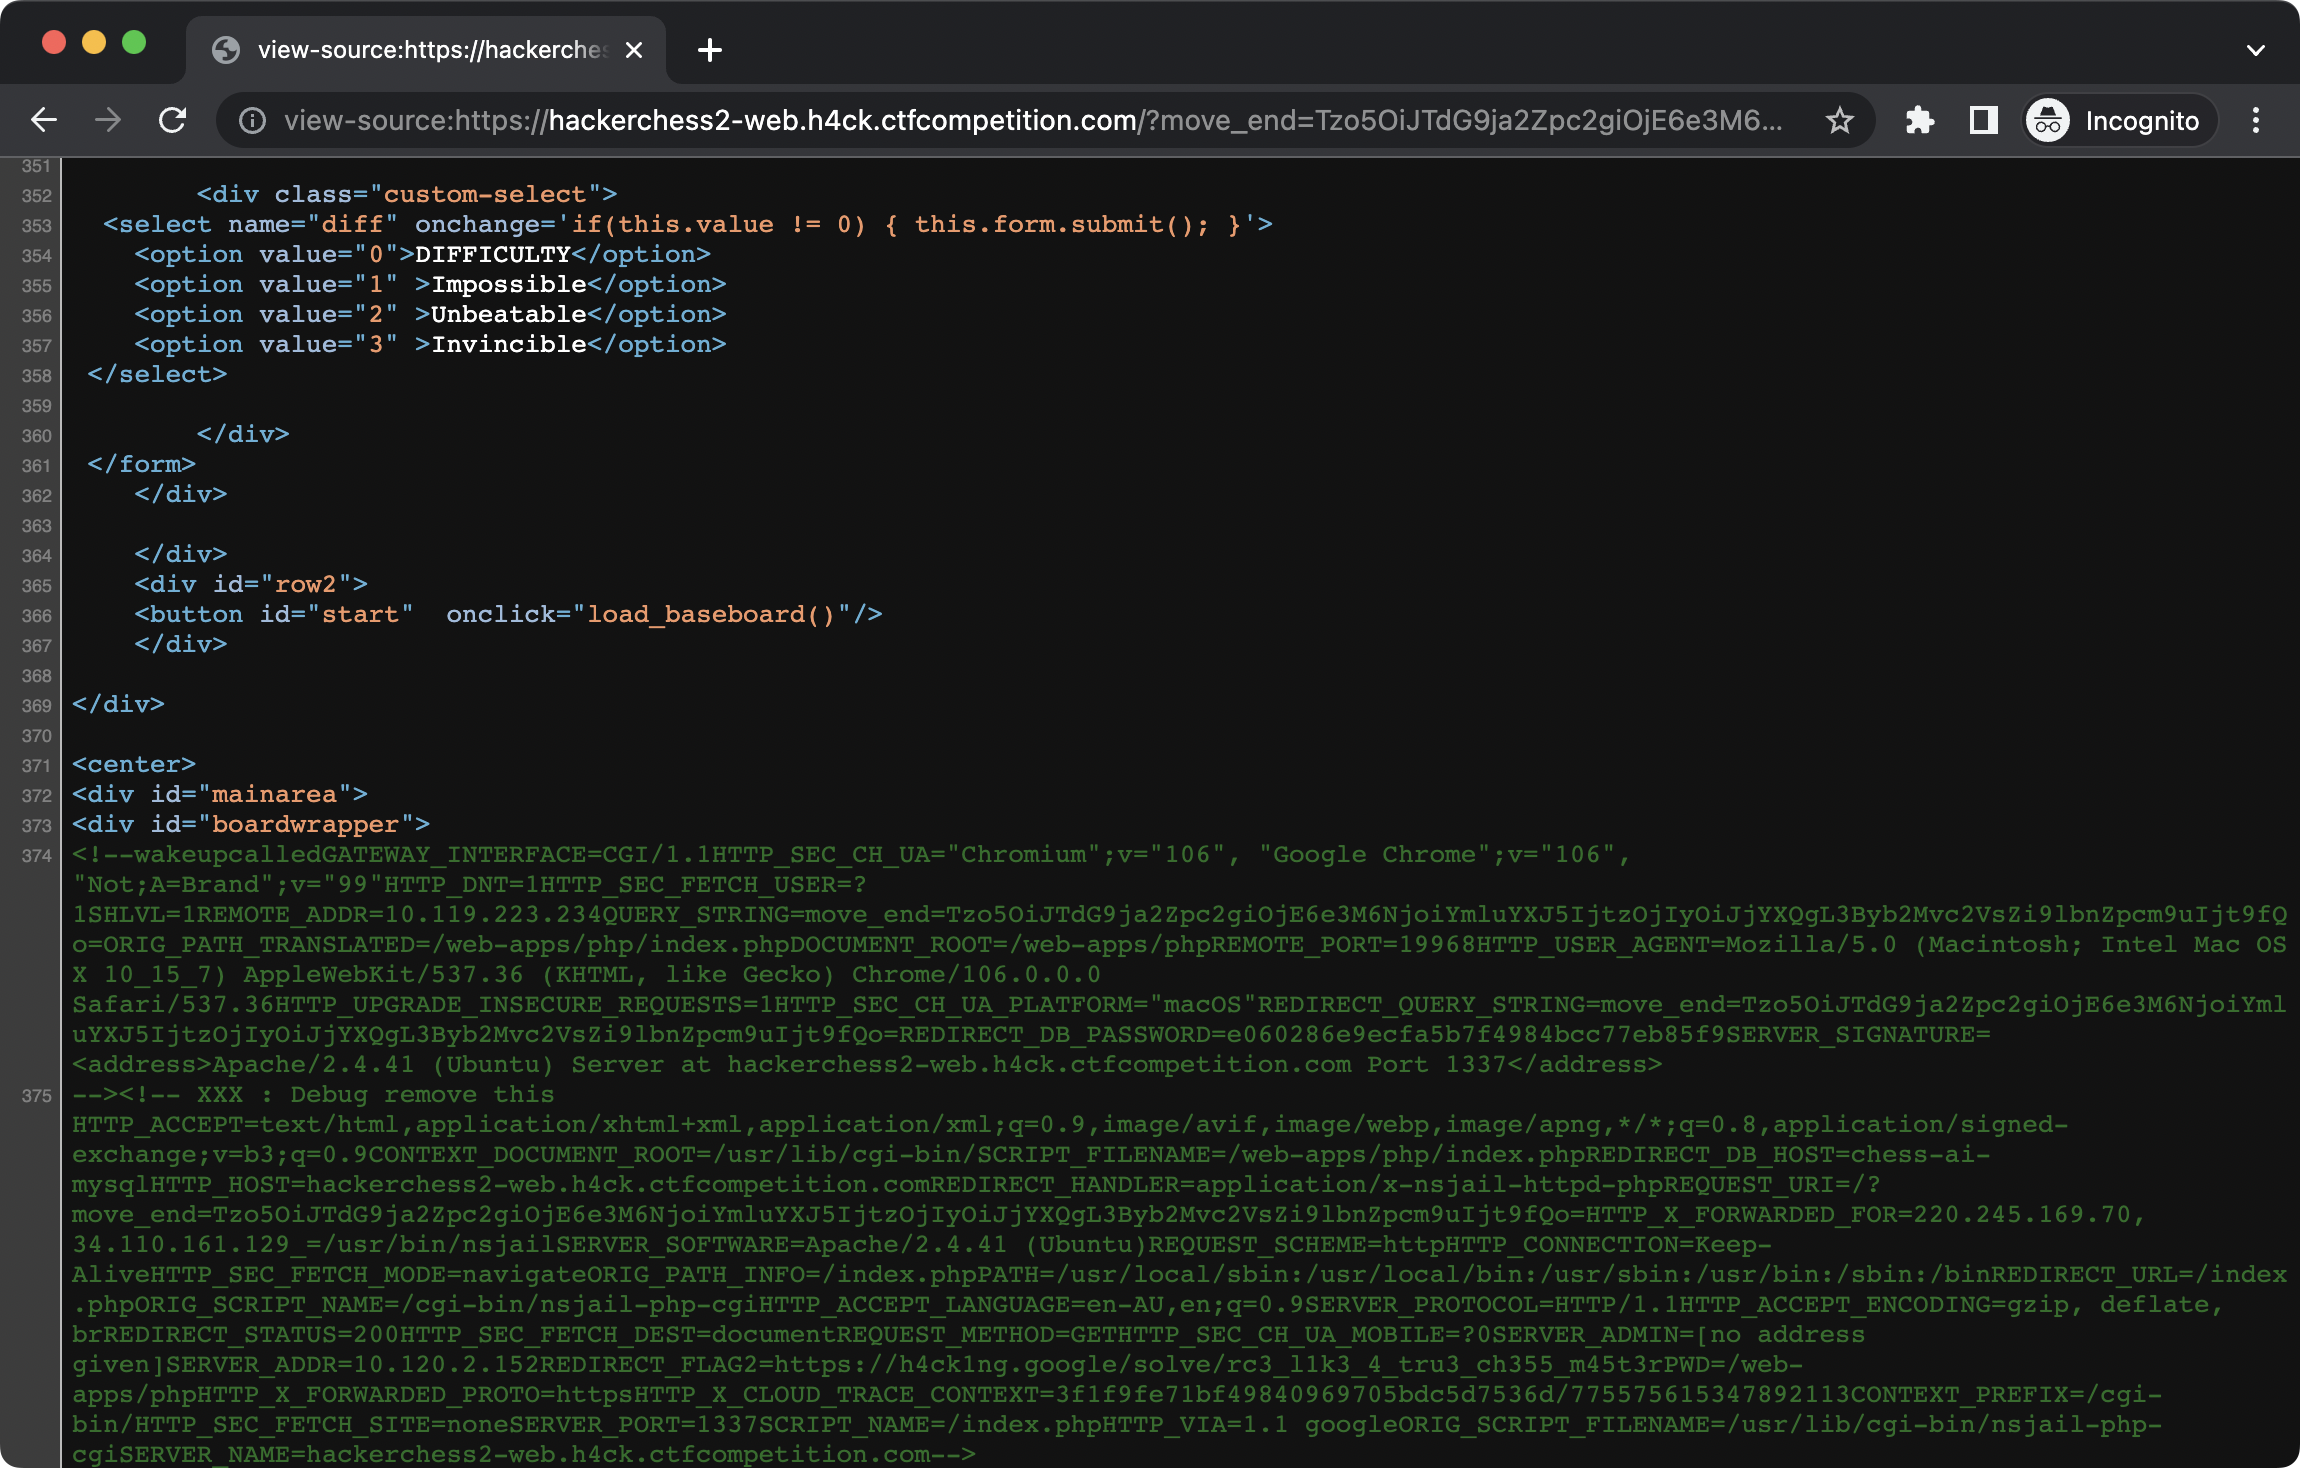Screen dimensions: 2300x1468
Task: Open Chrome's three-dot menu
Action: point(2256,120)
